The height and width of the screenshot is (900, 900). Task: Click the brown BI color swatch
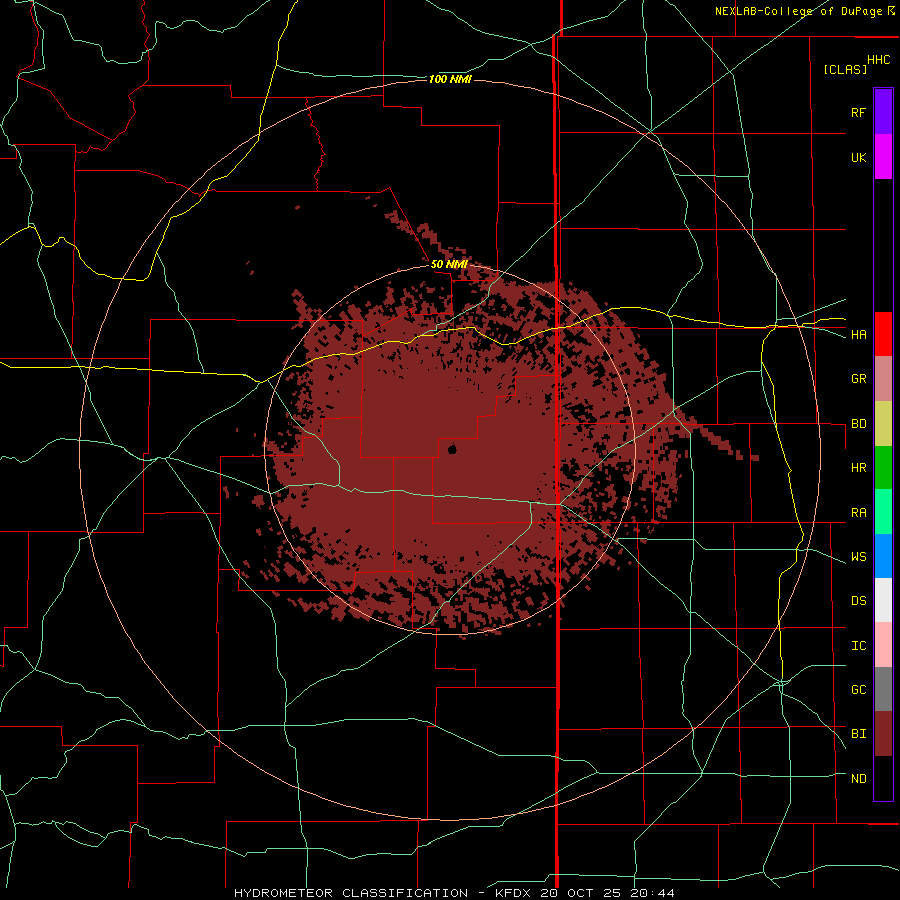click(x=883, y=734)
